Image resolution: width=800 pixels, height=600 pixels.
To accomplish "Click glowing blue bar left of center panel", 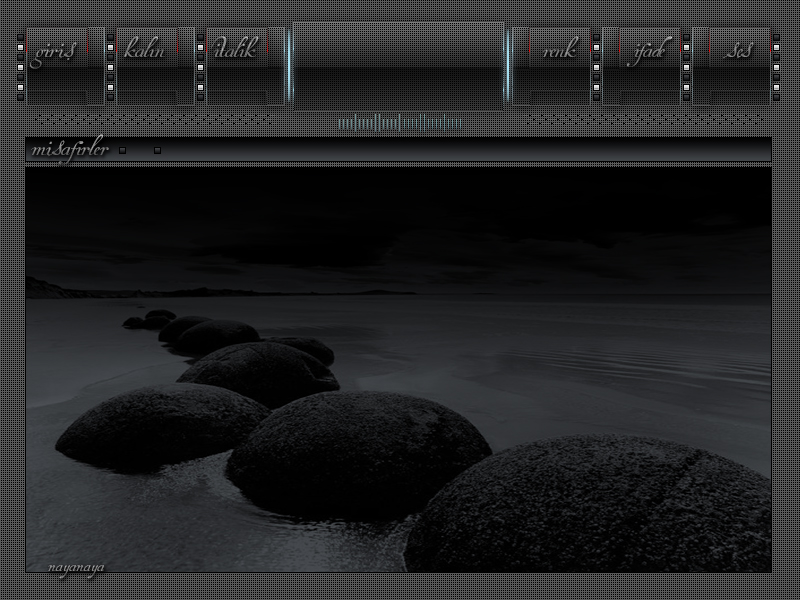I will (x=288, y=66).
